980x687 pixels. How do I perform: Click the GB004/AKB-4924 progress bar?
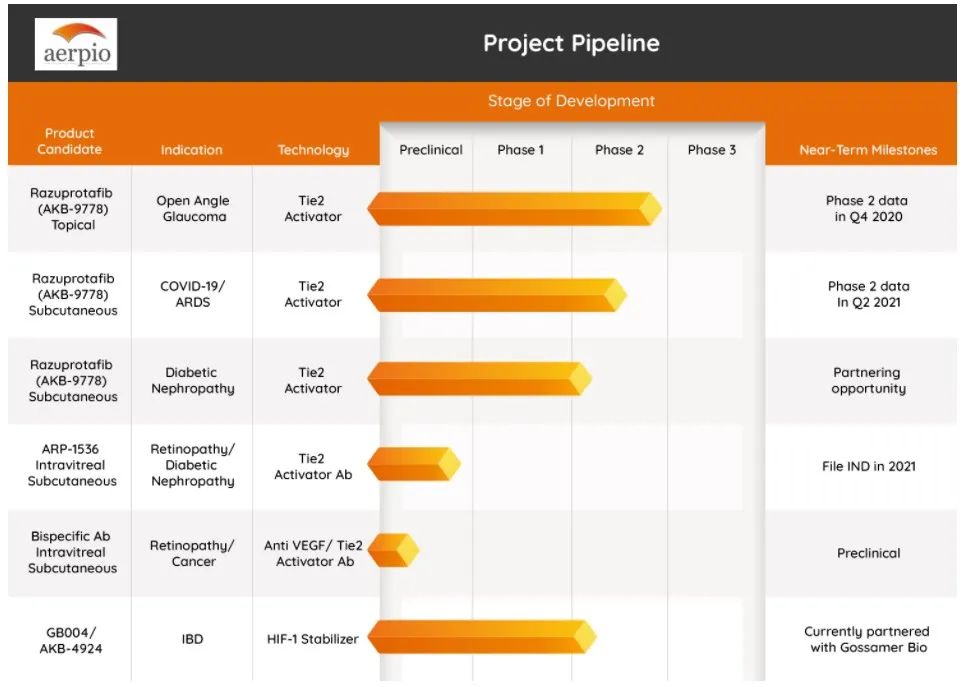(481, 637)
